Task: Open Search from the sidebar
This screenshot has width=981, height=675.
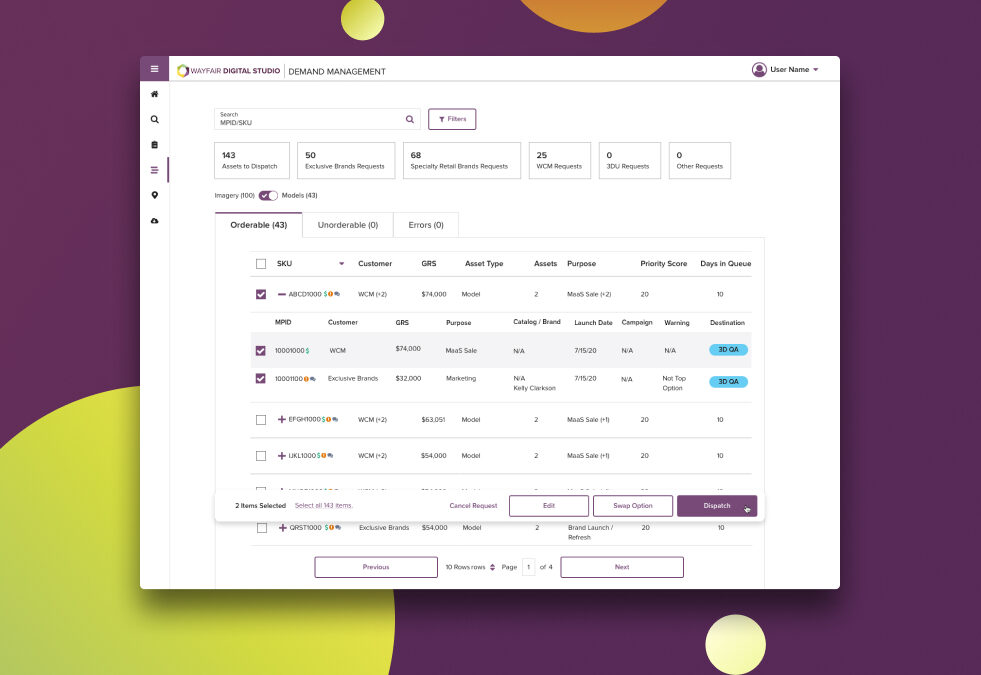Action: [x=154, y=119]
